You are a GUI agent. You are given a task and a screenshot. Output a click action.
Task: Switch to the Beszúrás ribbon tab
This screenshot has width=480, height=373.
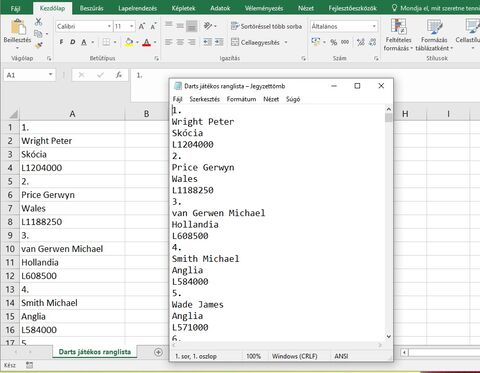[91, 8]
